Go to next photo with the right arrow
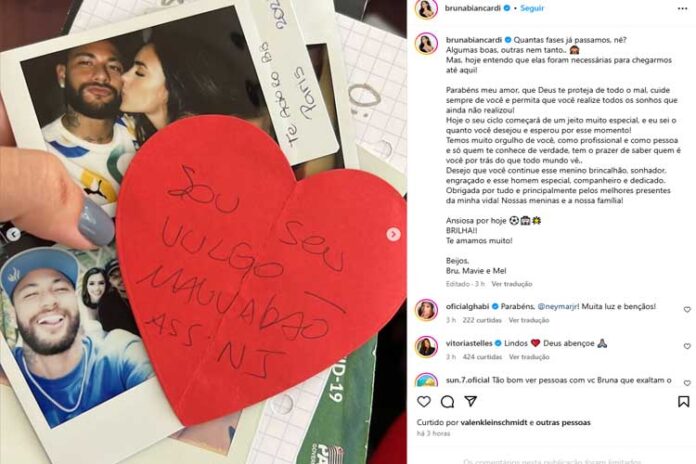The width and height of the screenshot is (696, 464). 393,234
